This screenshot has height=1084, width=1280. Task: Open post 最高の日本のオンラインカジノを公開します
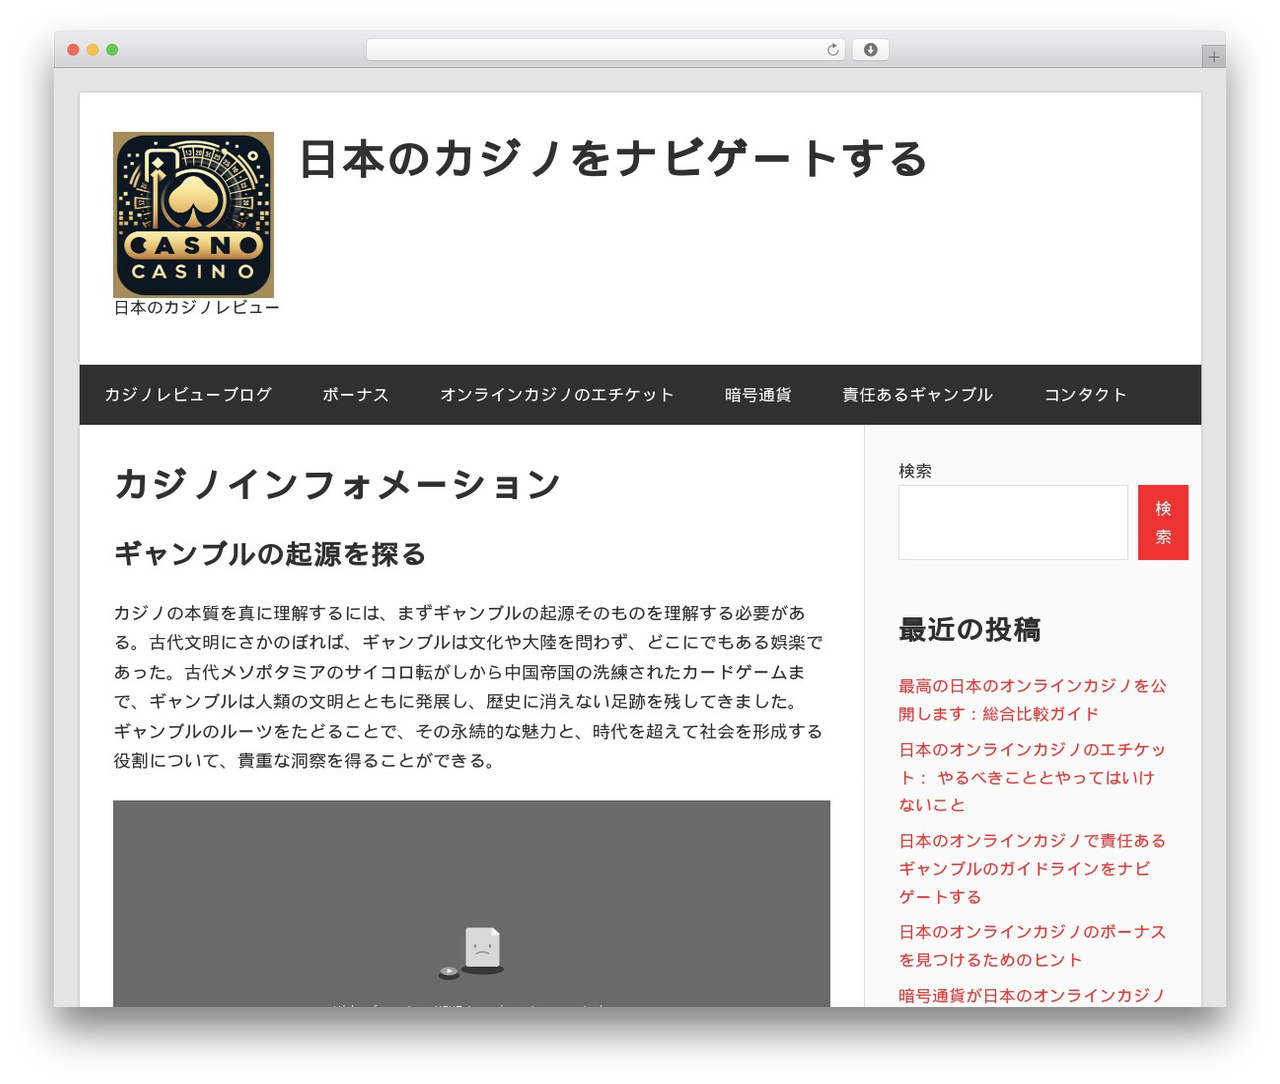click(1032, 700)
